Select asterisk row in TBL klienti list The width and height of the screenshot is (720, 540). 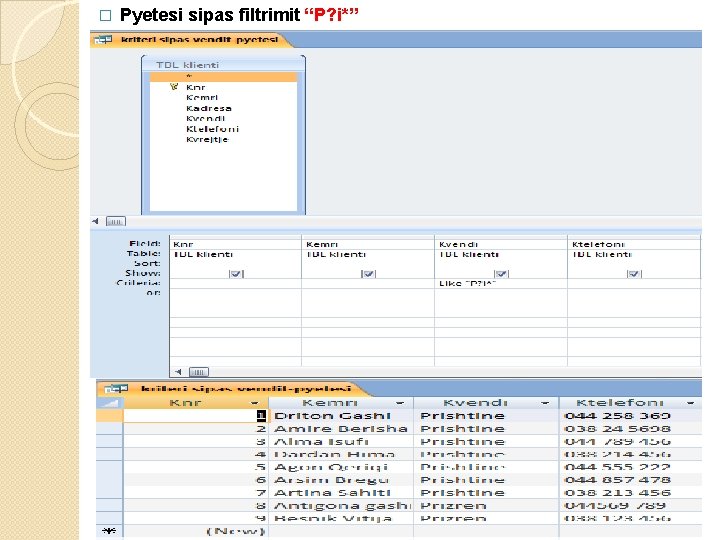[224, 77]
